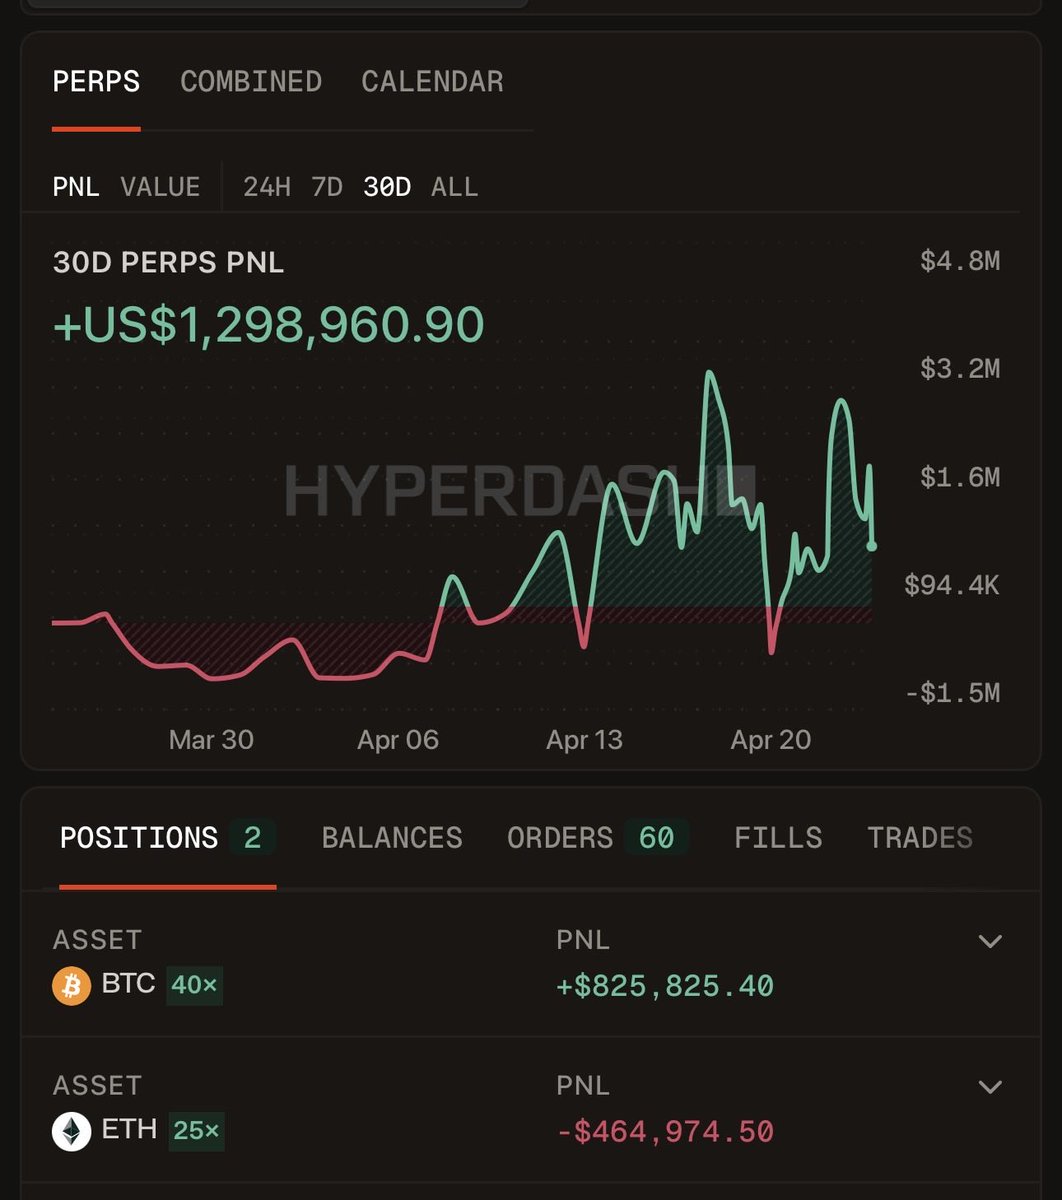Click the $4.8M axis label

[960, 262]
